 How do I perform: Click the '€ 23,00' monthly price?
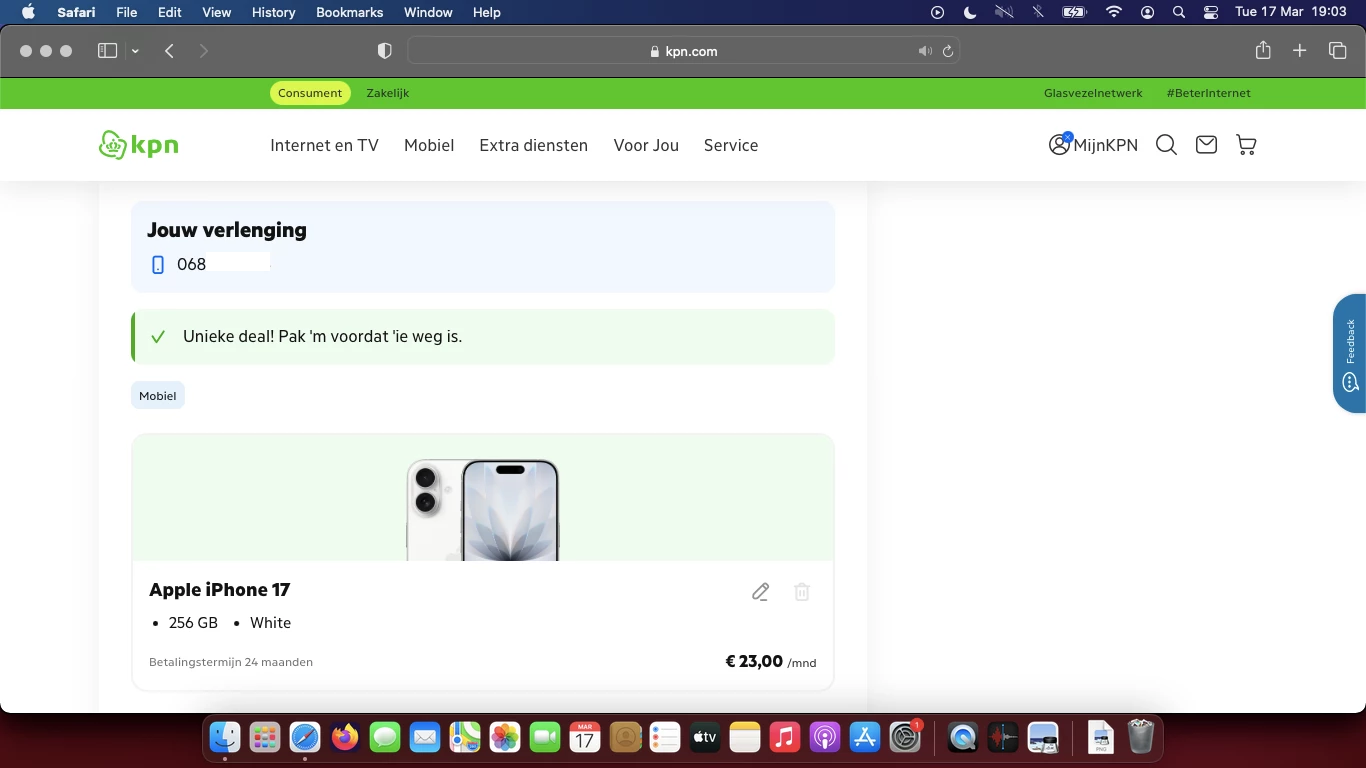[x=754, y=661]
